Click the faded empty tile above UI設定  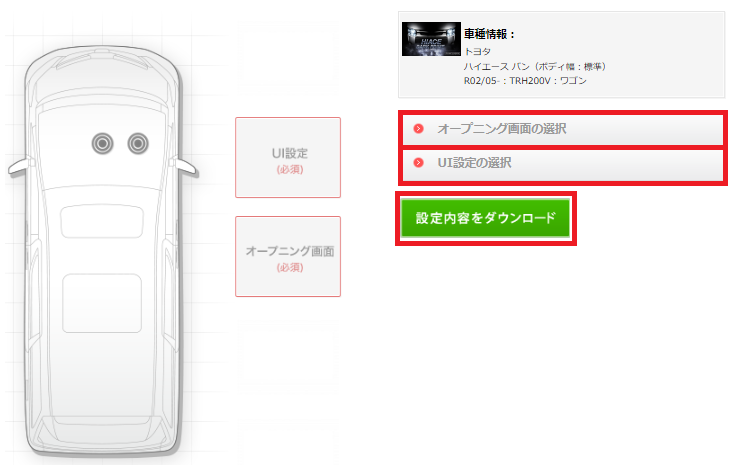tap(288, 58)
